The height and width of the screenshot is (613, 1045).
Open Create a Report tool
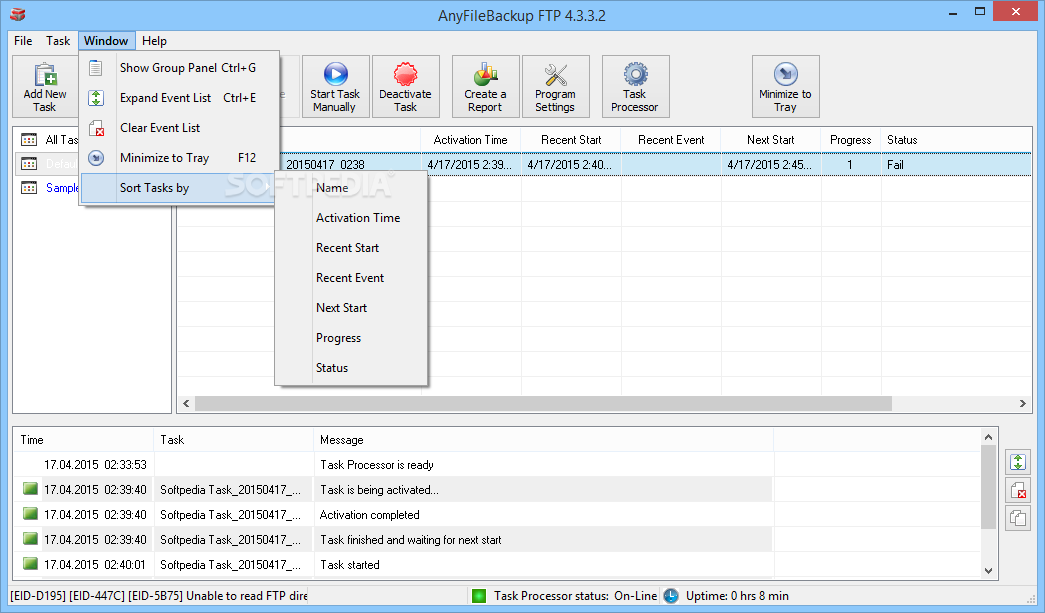click(x=485, y=87)
